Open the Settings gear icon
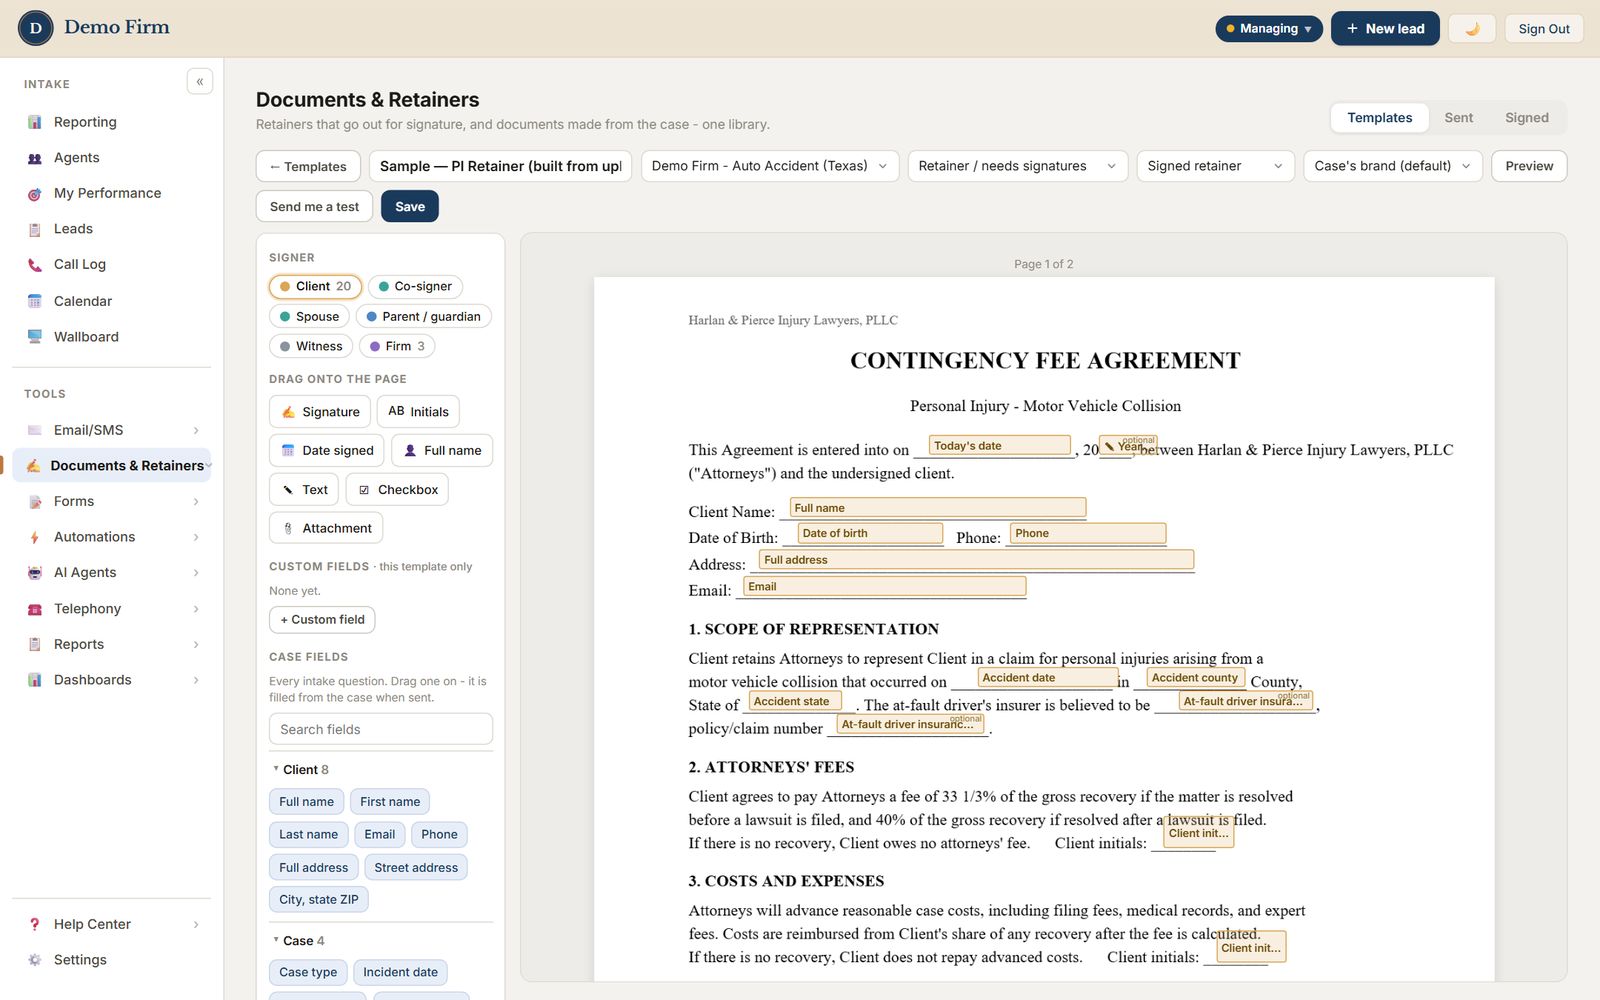The height and width of the screenshot is (1000, 1600). [x=35, y=960]
